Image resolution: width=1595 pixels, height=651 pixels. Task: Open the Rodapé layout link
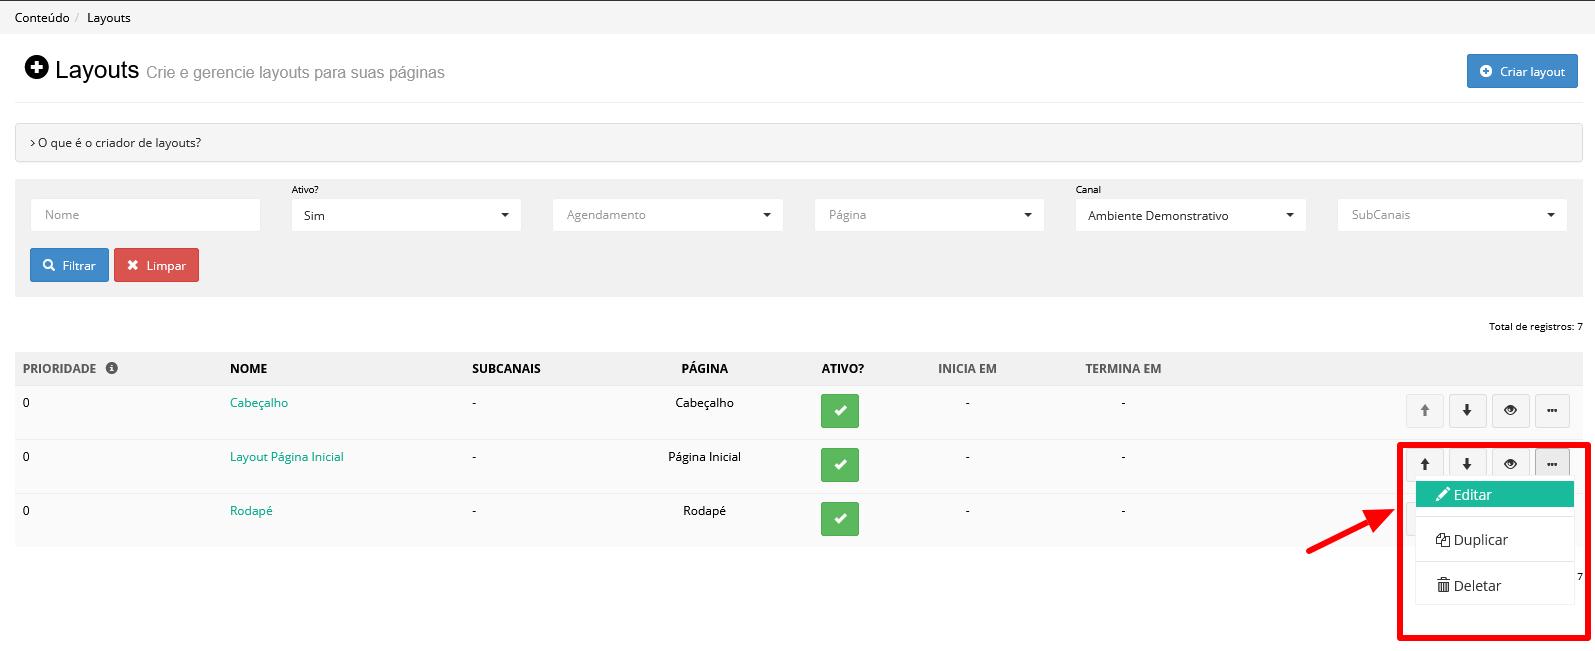(x=251, y=511)
